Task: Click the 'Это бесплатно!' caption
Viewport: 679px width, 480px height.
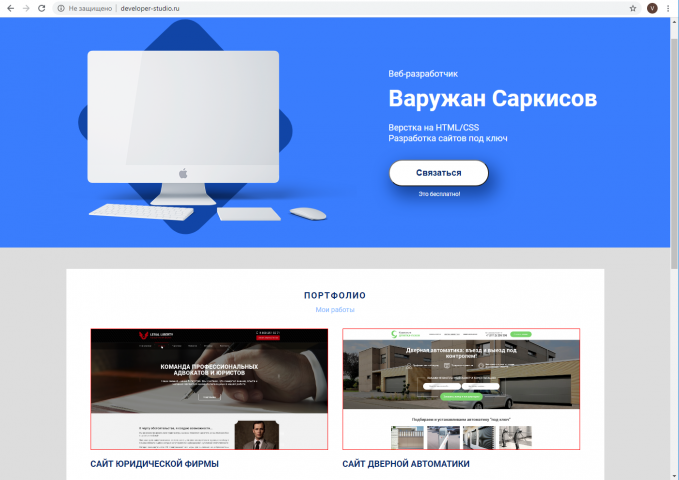Action: coord(439,194)
